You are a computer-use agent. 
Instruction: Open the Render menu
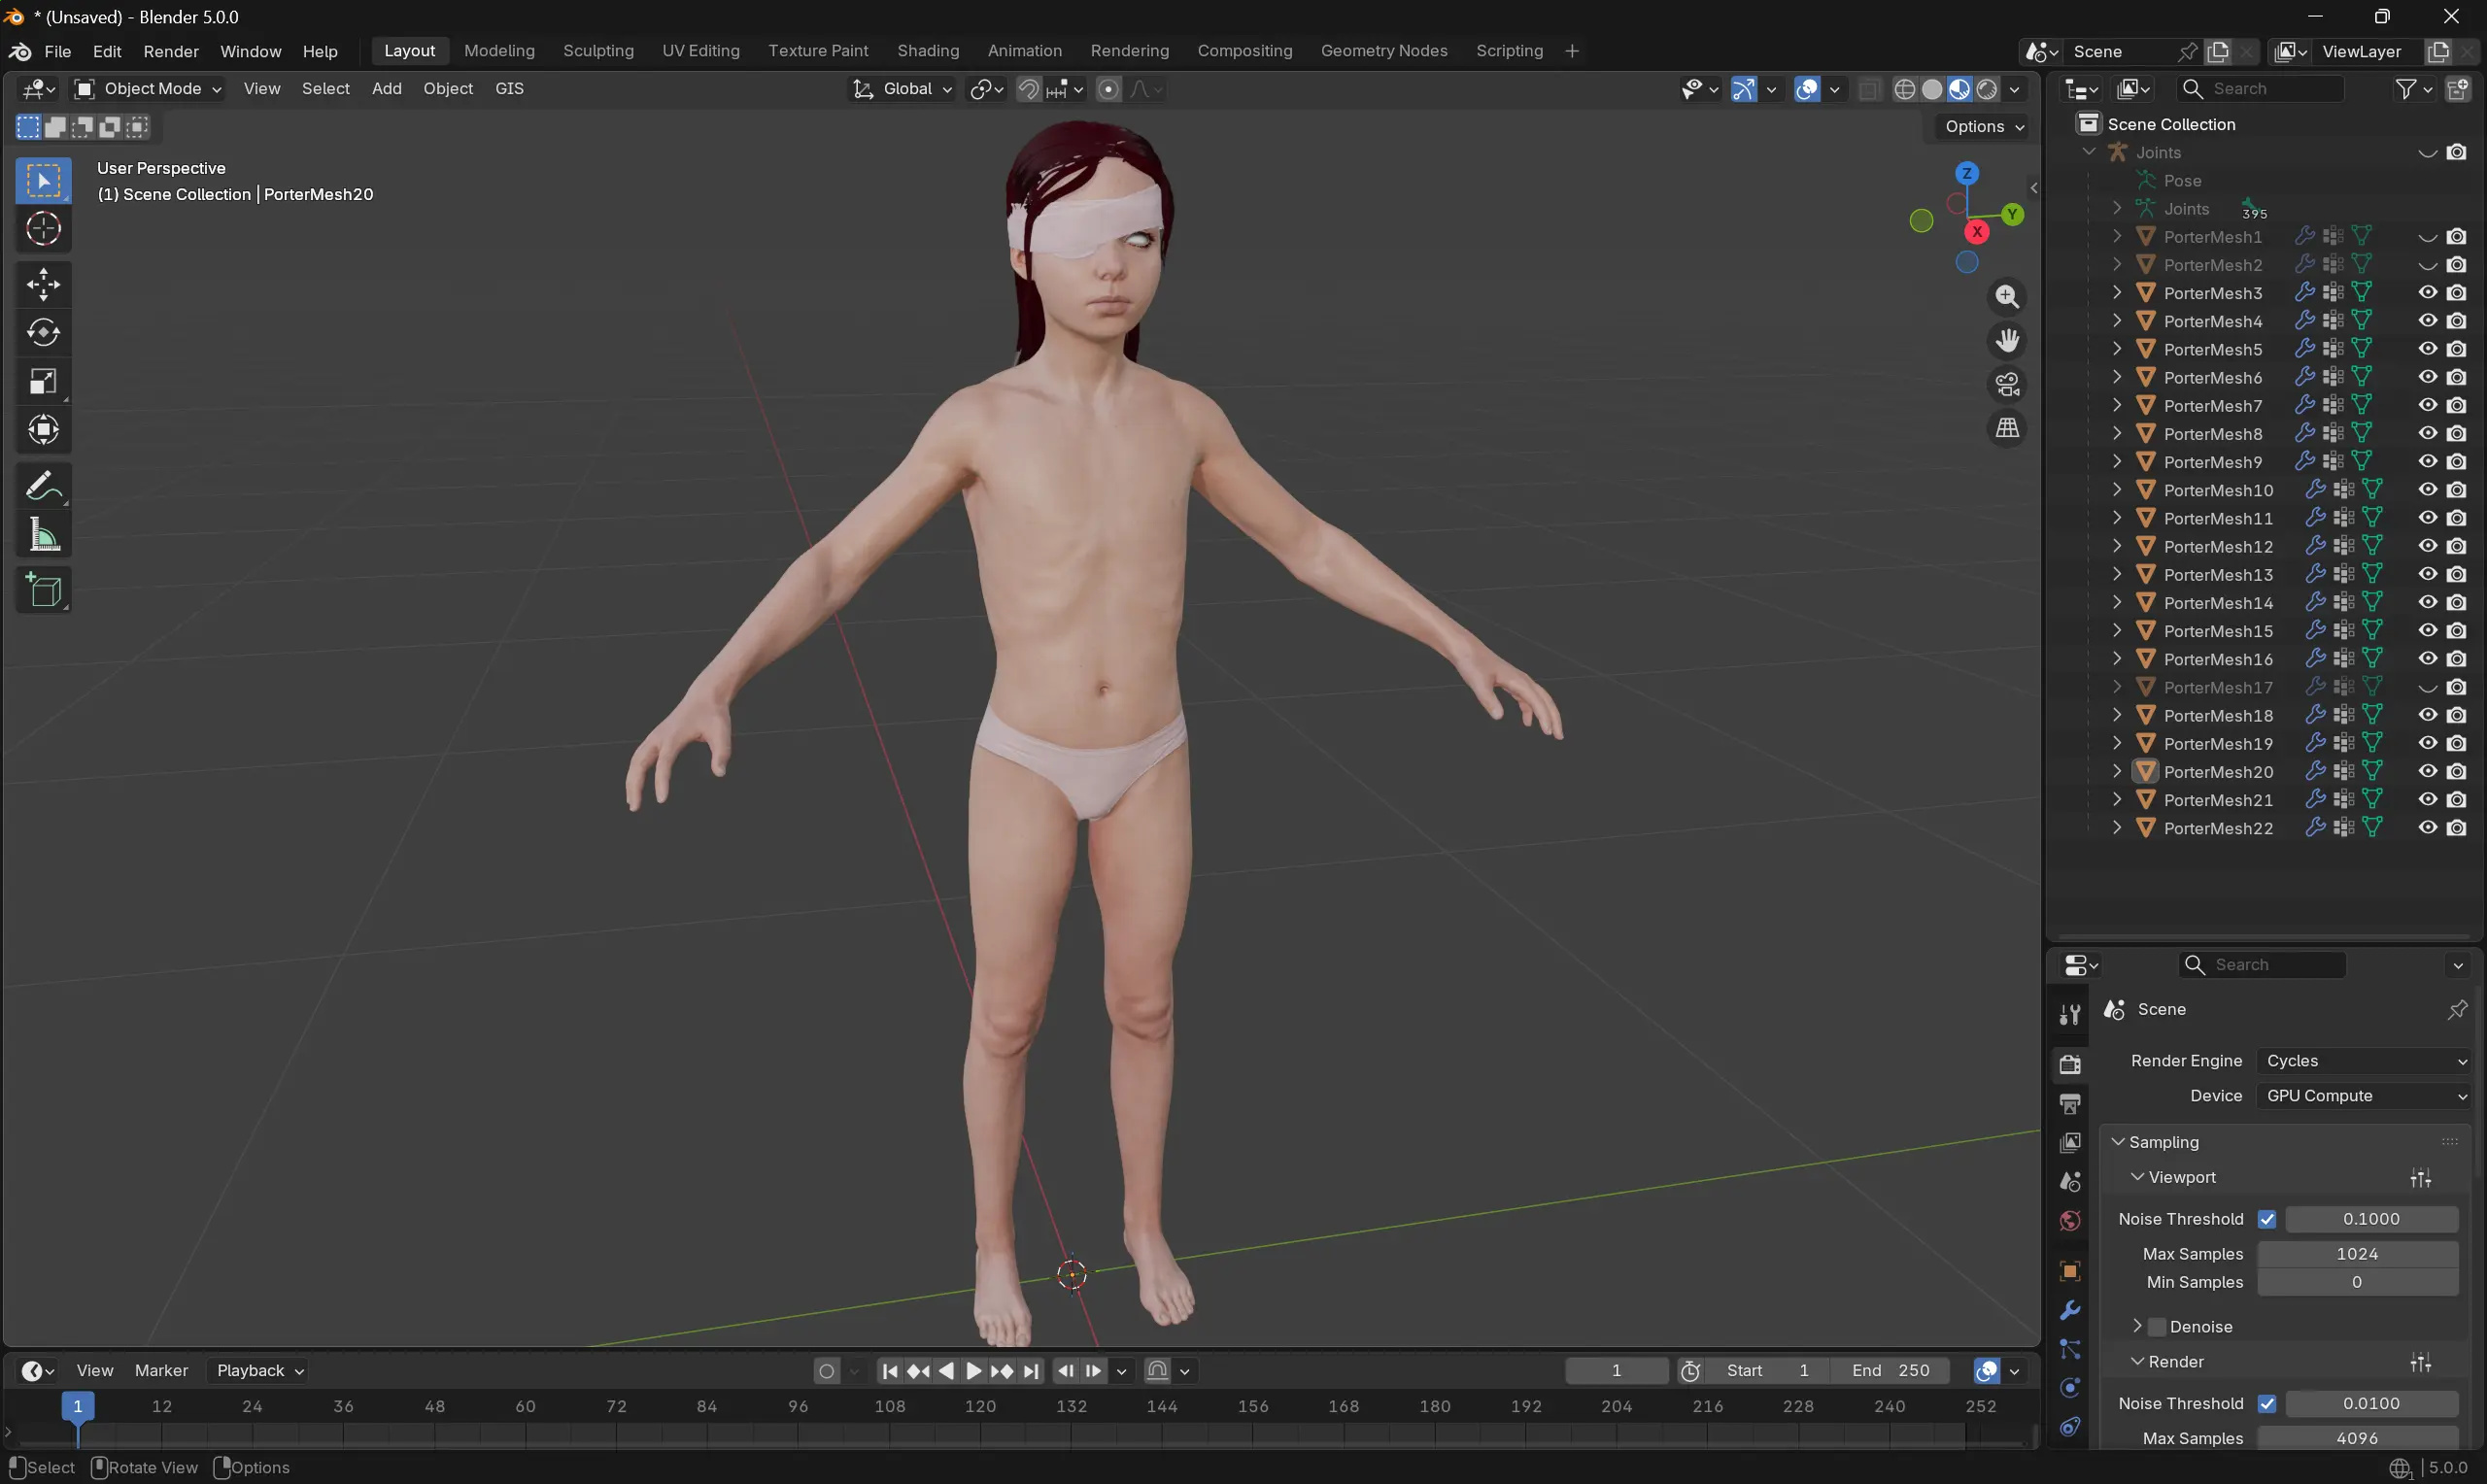tap(171, 51)
